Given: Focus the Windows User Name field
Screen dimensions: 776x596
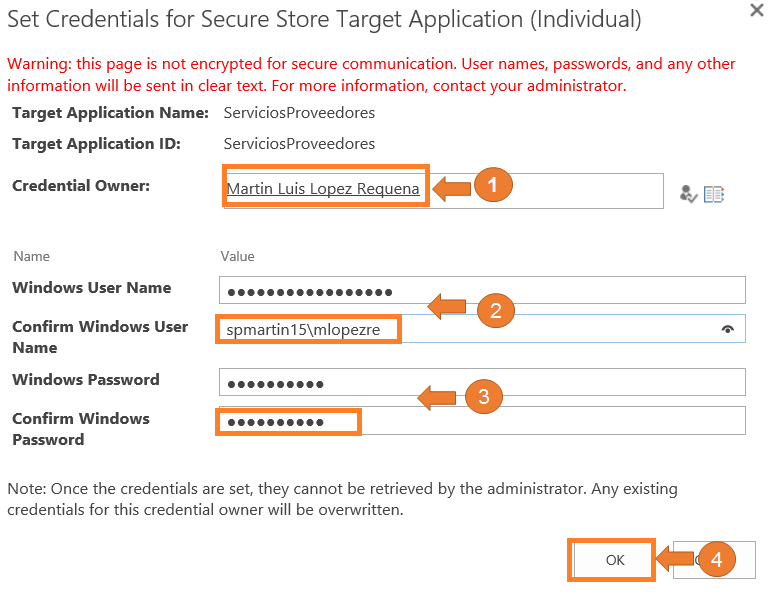Looking at the screenshot, I should (560, 292).
